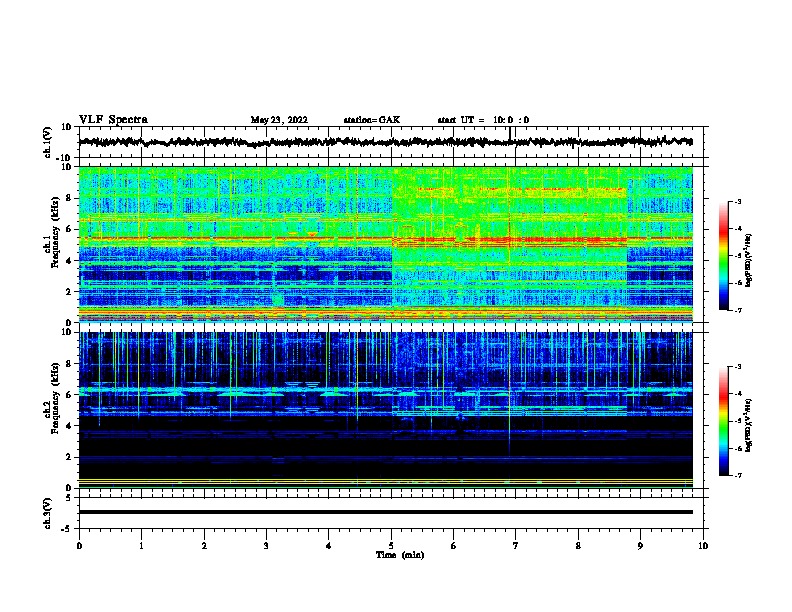Click the ch.3 flat voltage trace
The height and width of the screenshot is (612, 792).
tap(385, 512)
